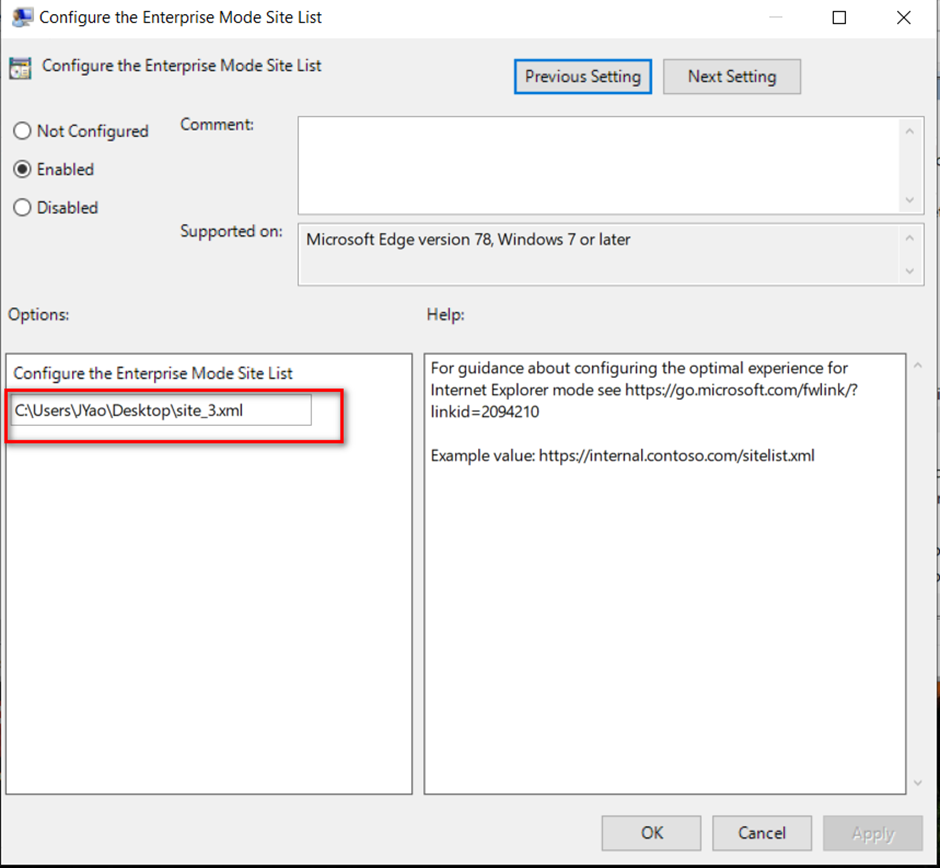Select the Enabled radio button
Screen dimensions: 940x868
(x=21, y=169)
